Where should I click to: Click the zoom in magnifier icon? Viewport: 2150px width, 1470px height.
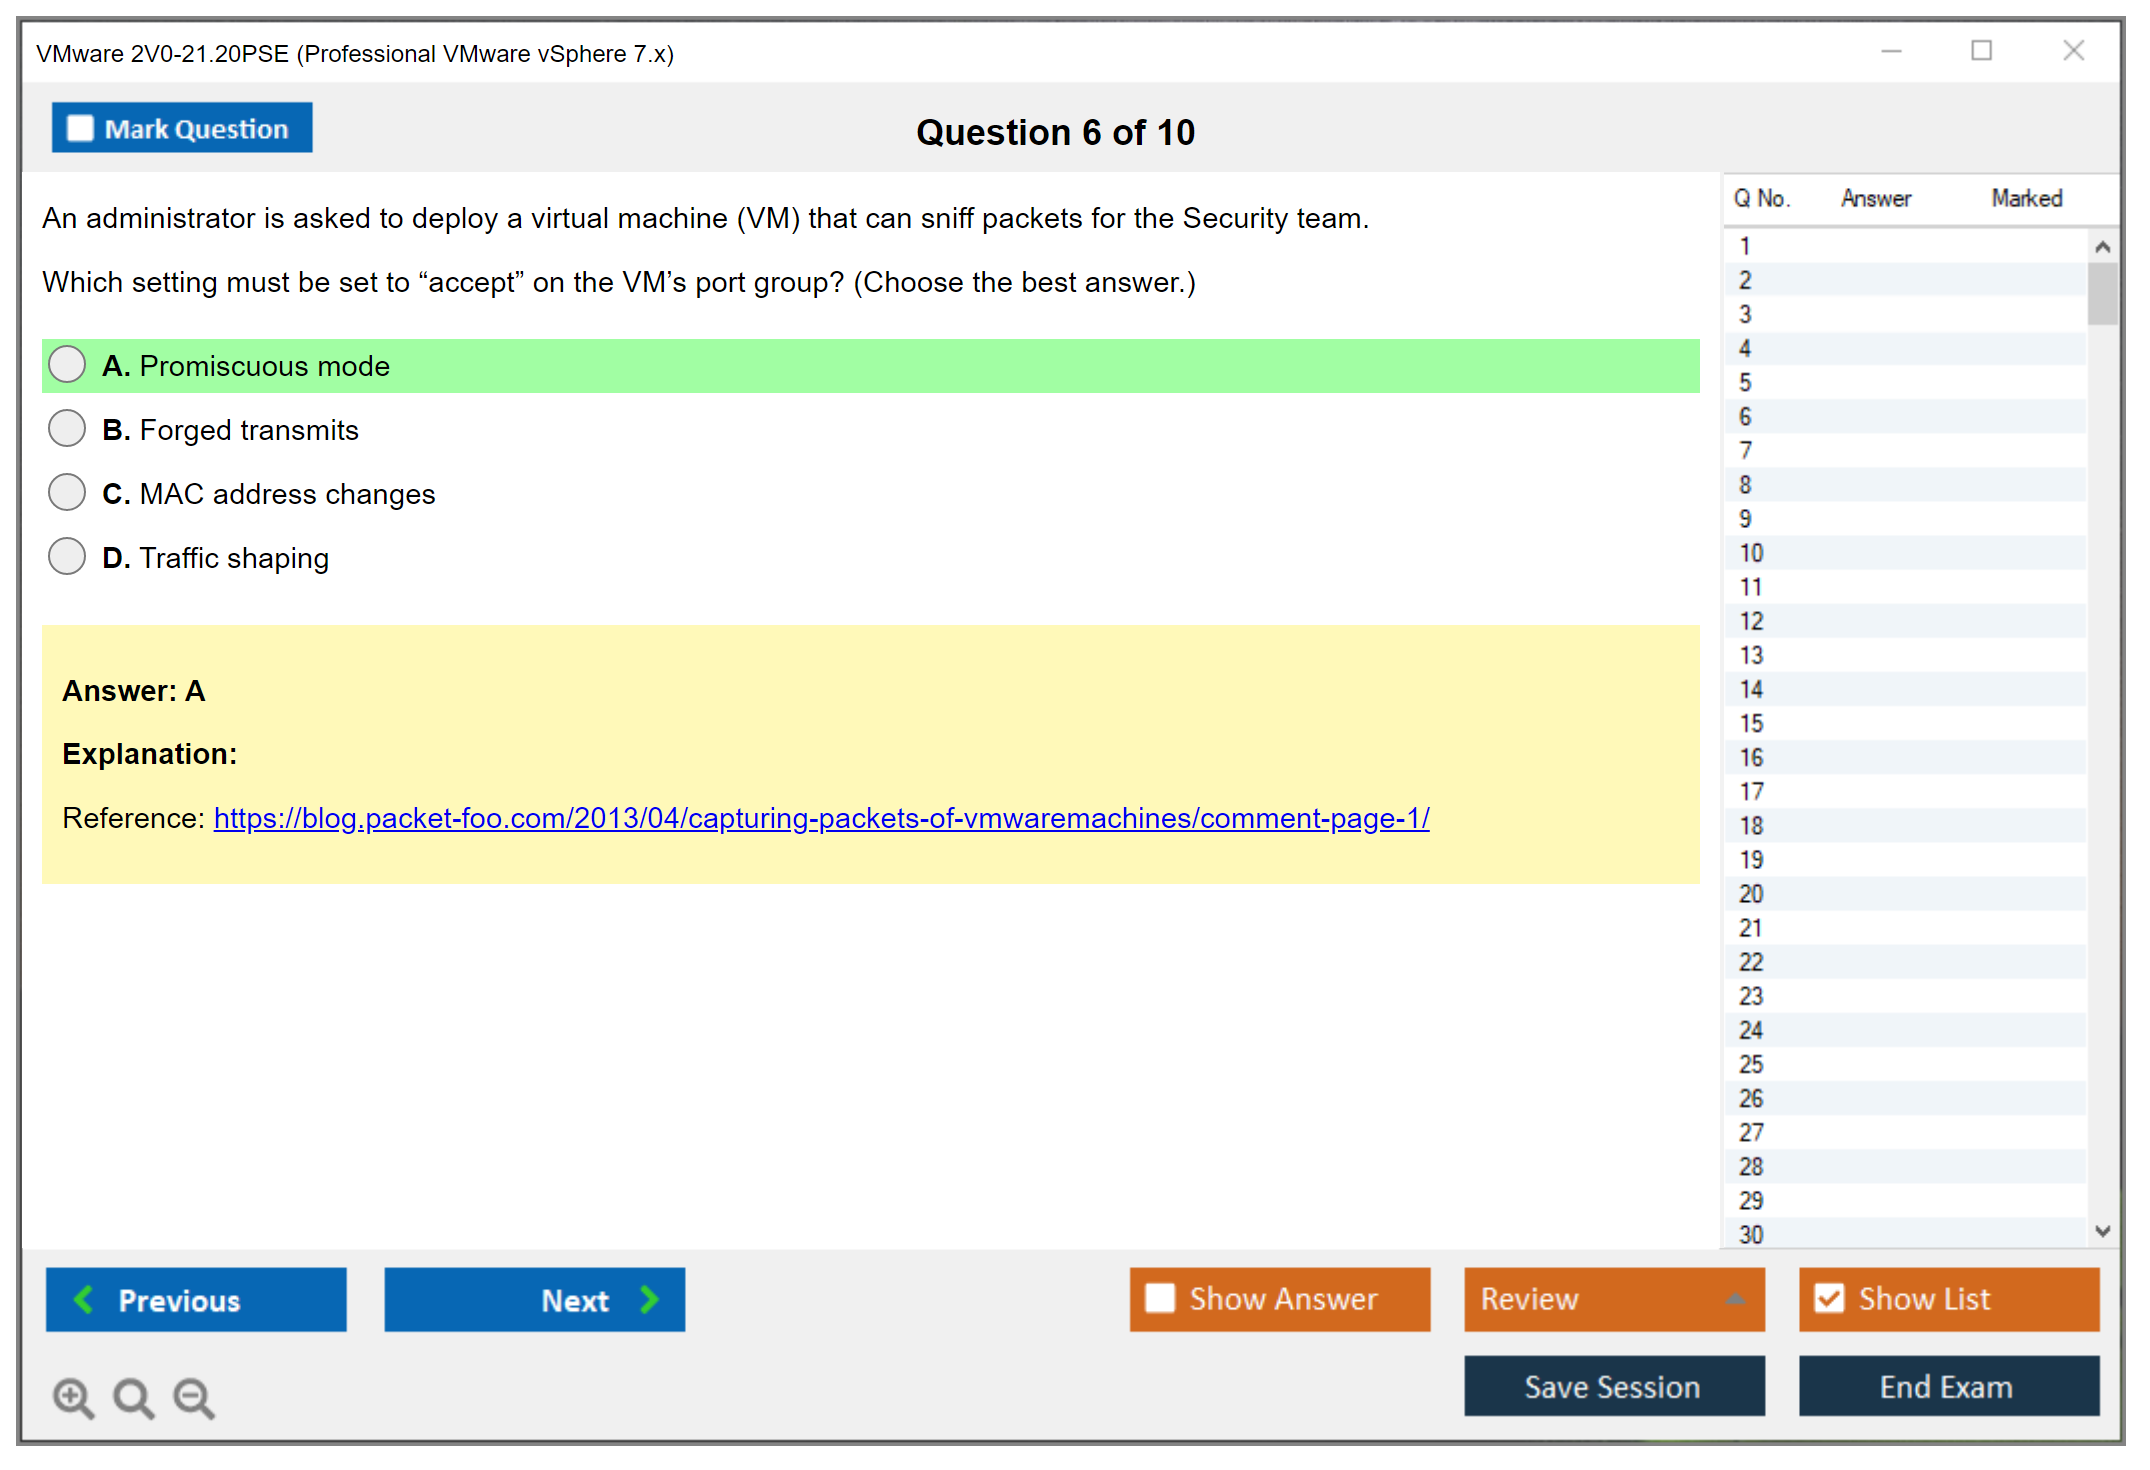coord(73,1397)
